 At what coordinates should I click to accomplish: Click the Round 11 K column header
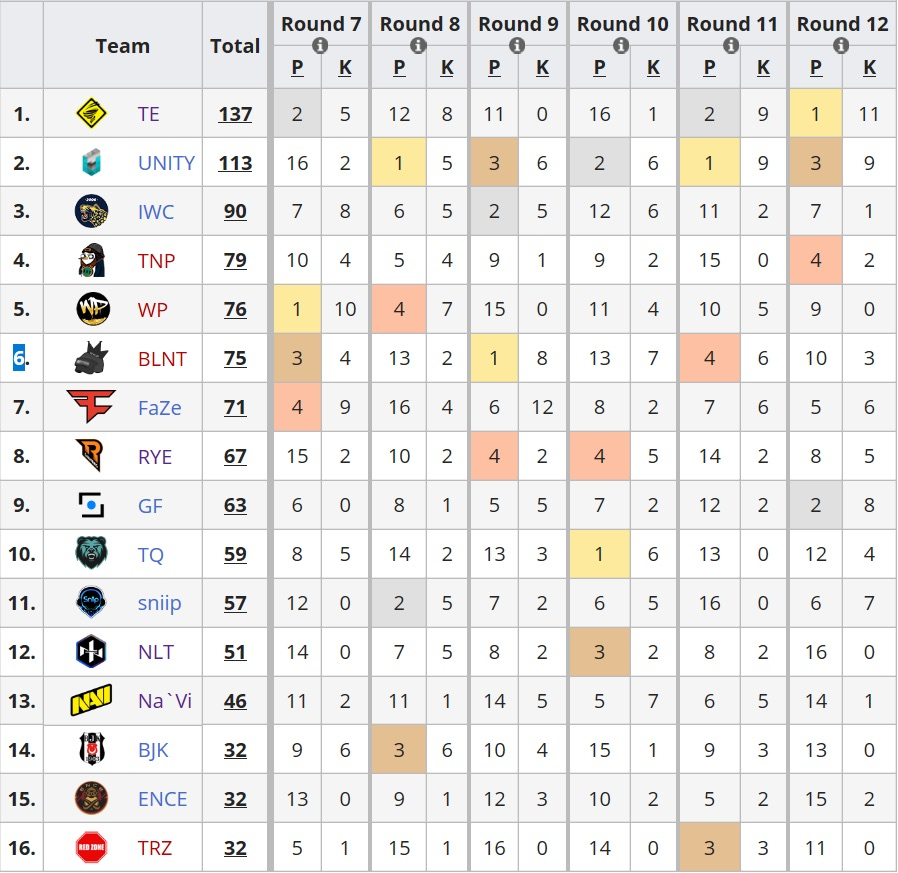(763, 68)
